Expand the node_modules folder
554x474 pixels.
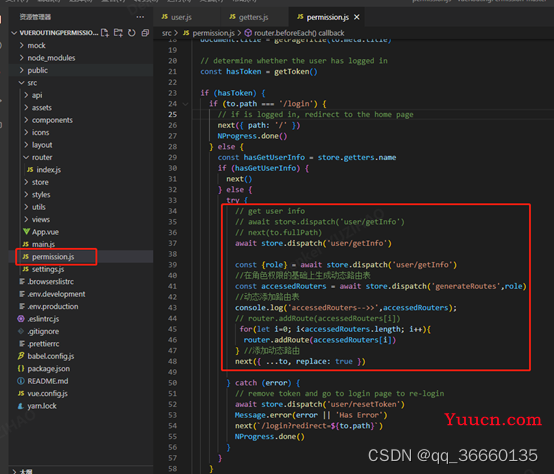point(51,58)
